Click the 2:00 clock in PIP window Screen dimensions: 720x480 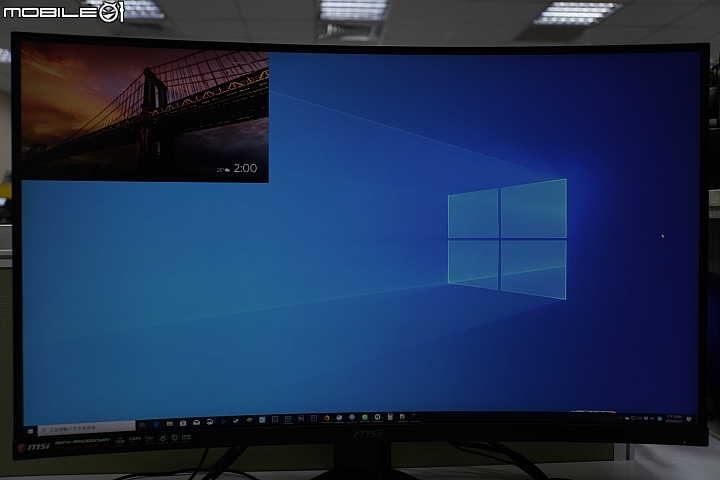click(x=245, y=169)
